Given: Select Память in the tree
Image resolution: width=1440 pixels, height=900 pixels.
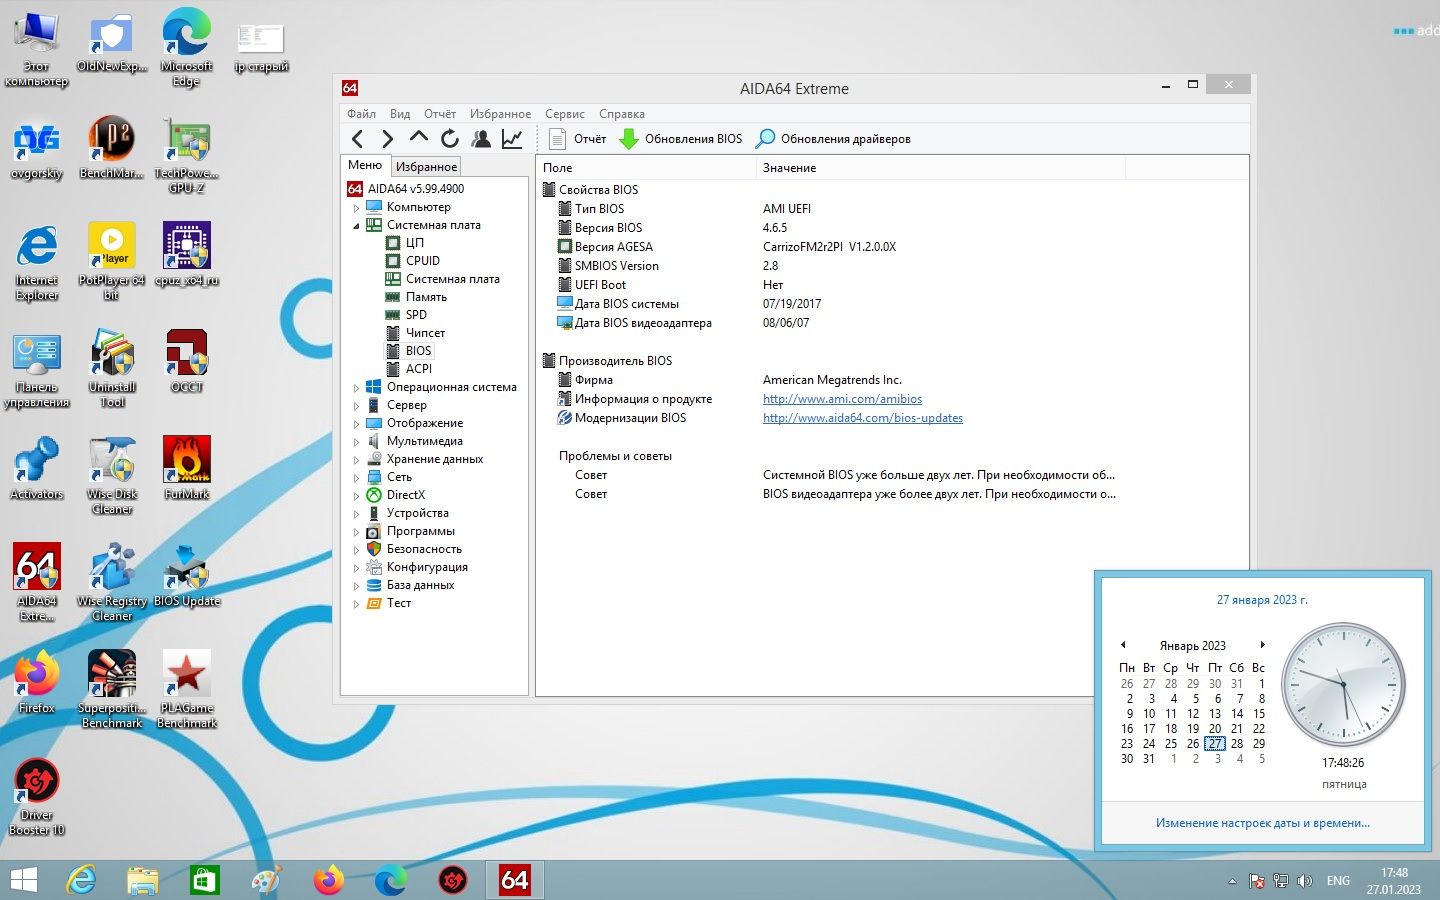Looking at the screenshot, I should coord(426,297).
